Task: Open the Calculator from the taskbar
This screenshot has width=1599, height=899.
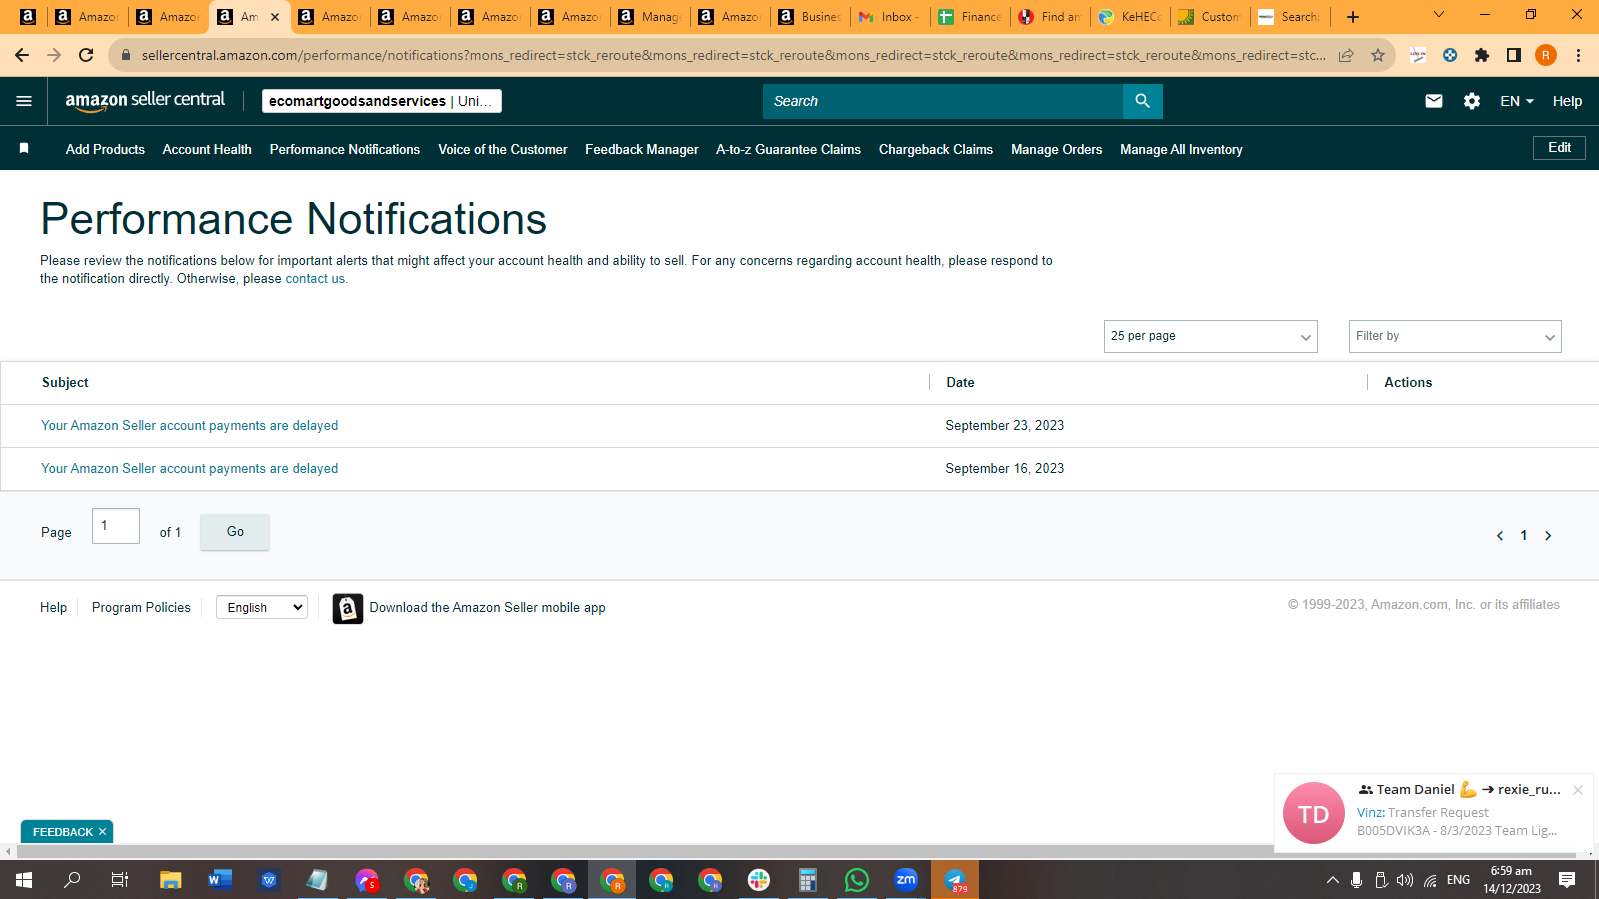Action: [x=808, y=880]
